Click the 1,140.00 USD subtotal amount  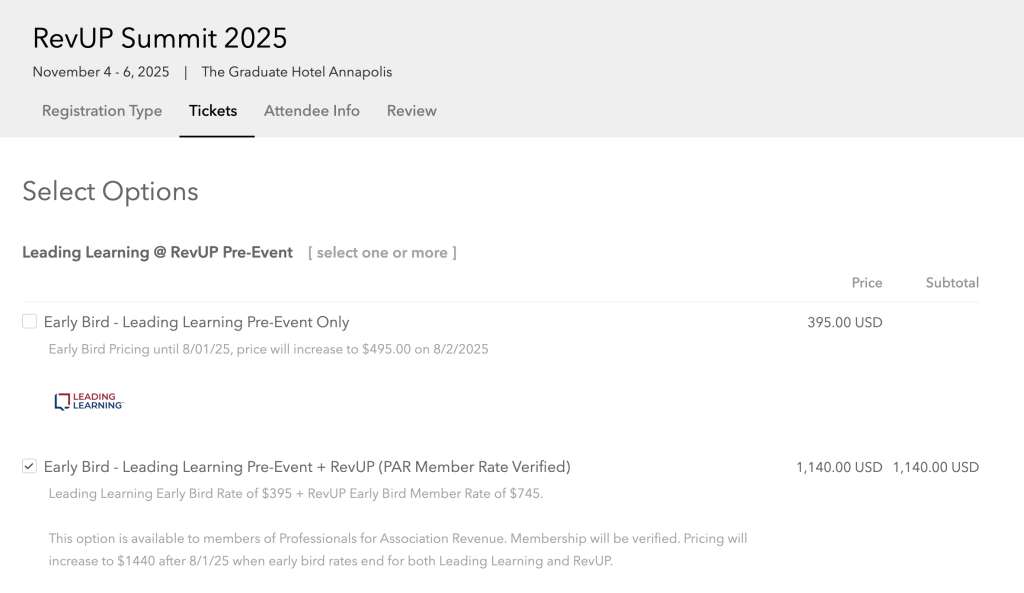click(935, 467)
